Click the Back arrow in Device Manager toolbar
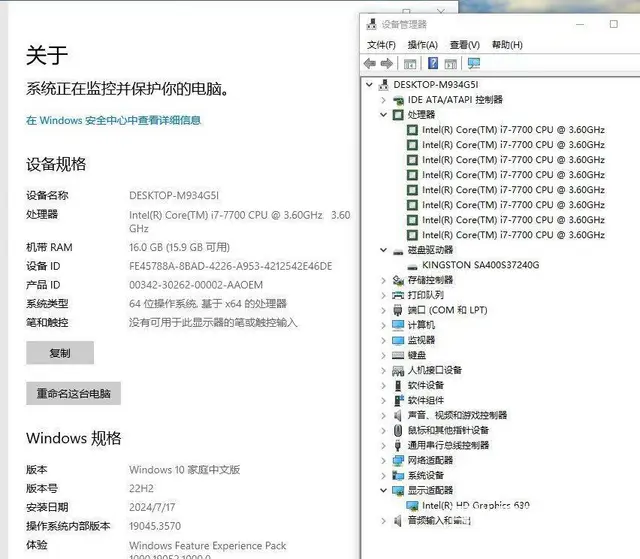 point(370,63)
